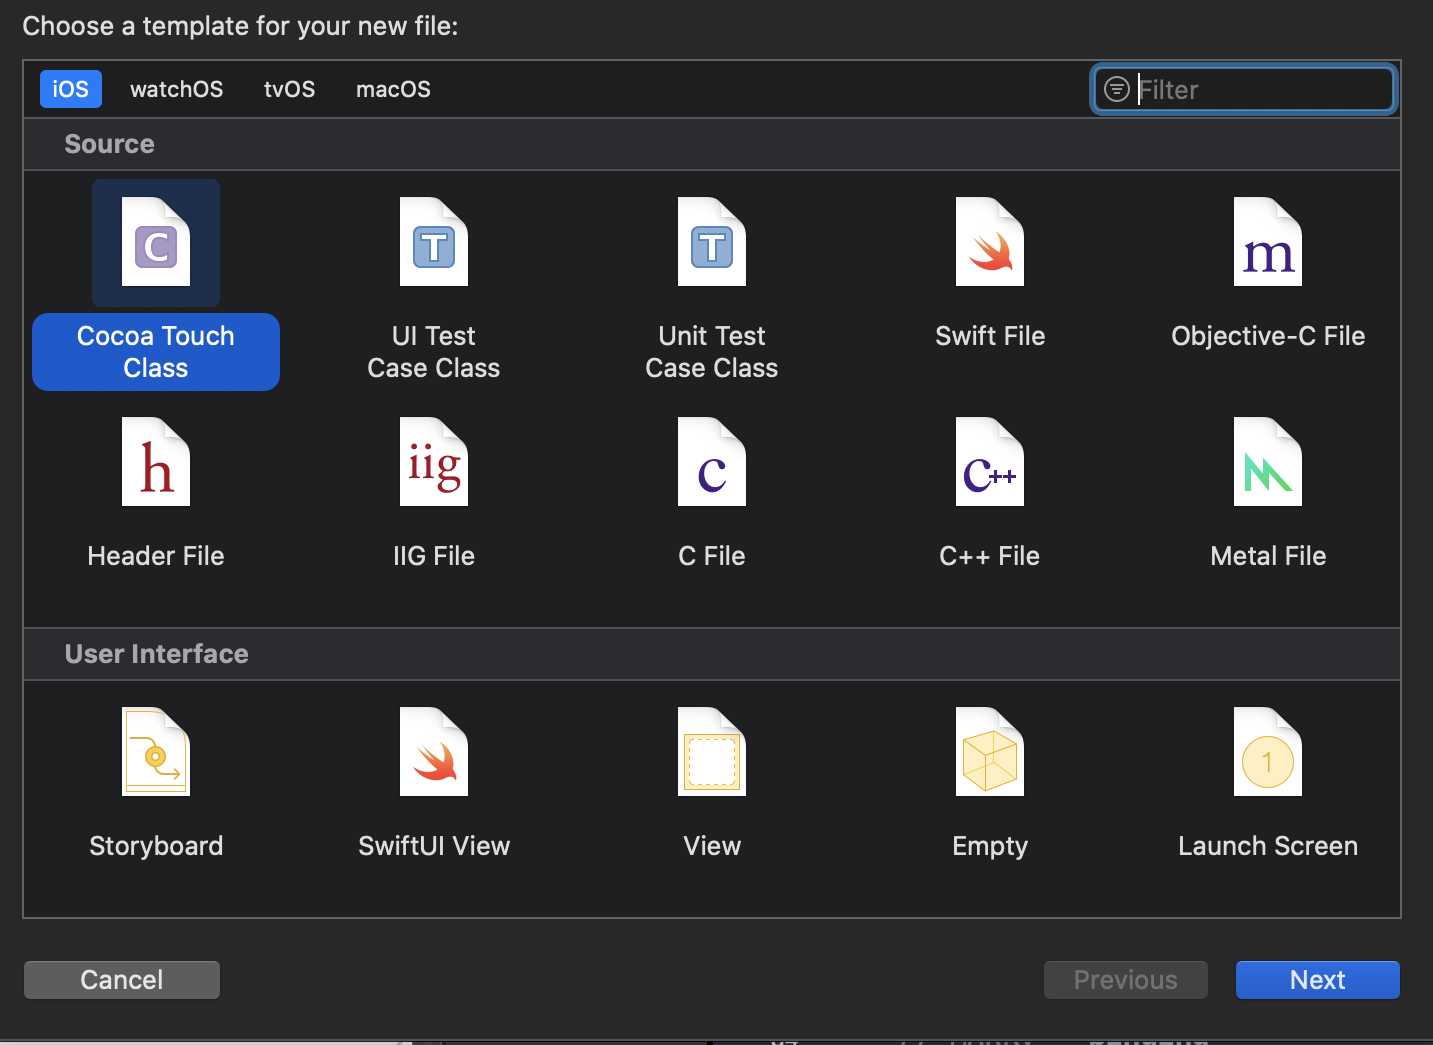Click the User Interface section header
This screenshot has width=1433, height=1045.
712,654
